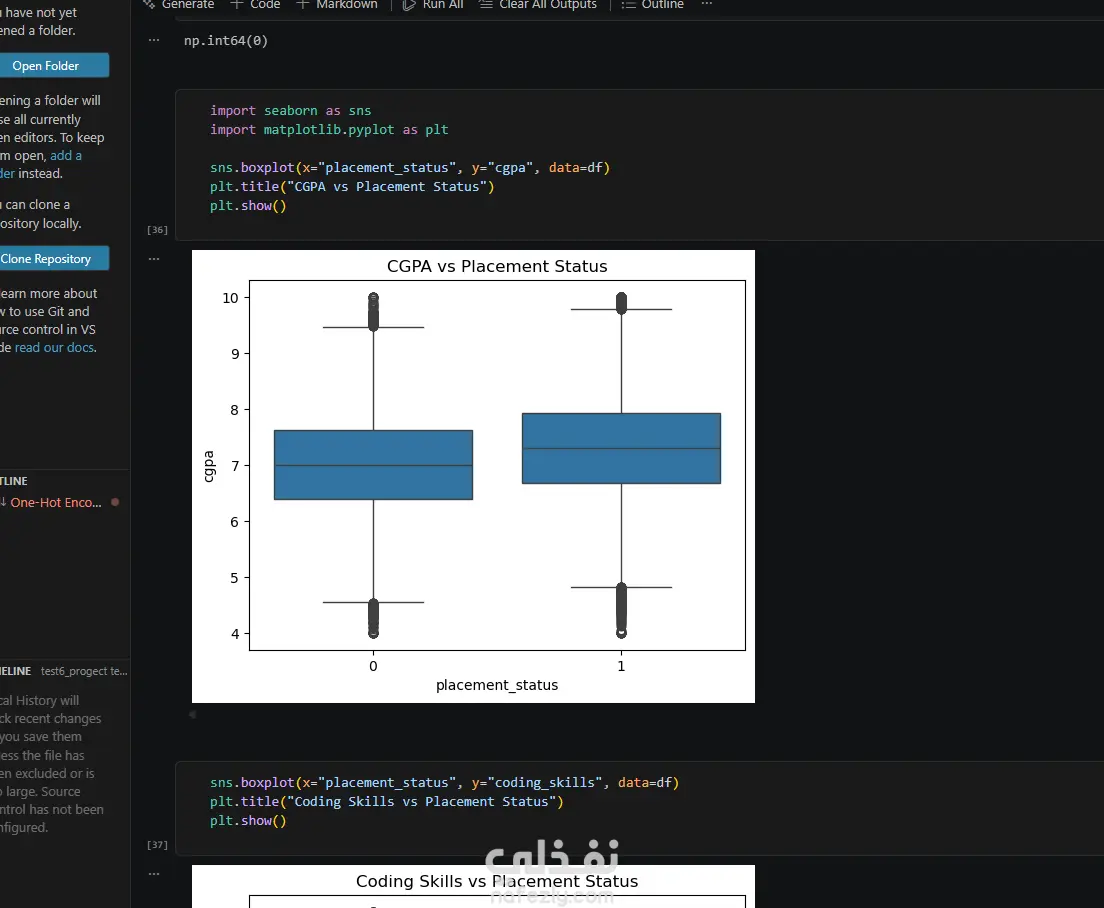Click the Generate sparkle icon in notebook toolbar

click(x=149, y=4)
